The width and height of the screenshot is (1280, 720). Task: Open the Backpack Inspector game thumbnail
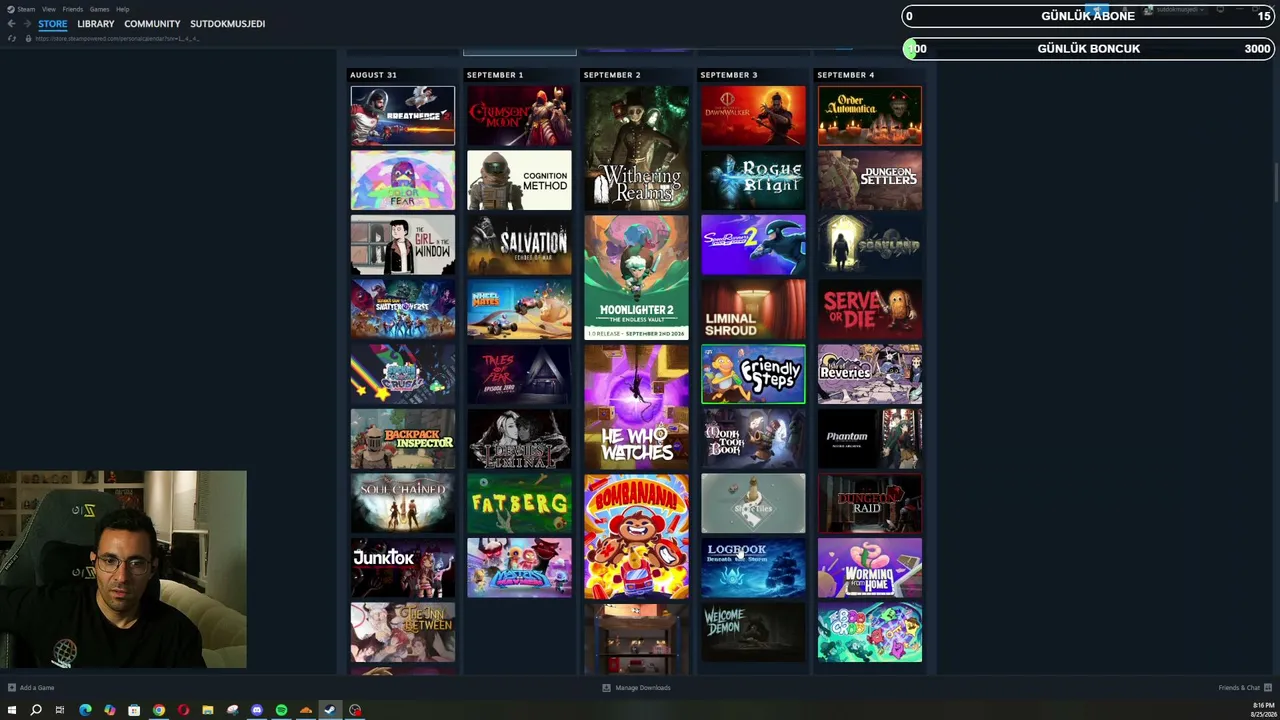403,439
